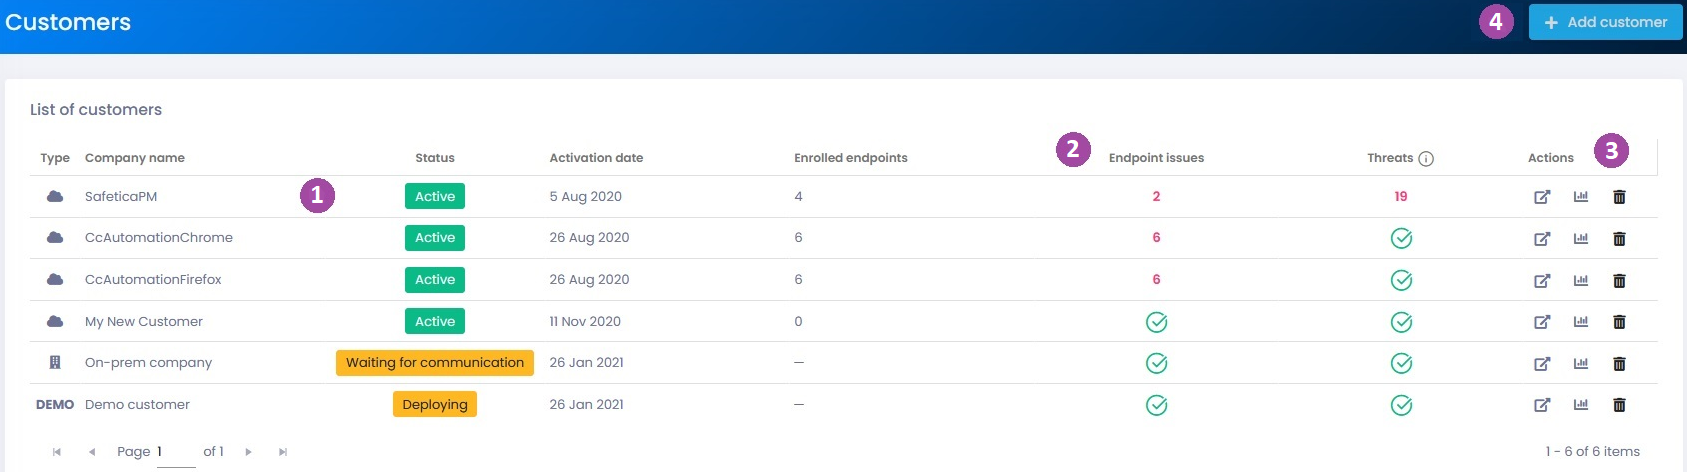View statistics chart for CcAutomationChrome
This screenshot has height=472, width=1687.
(x=1581, y=238)
